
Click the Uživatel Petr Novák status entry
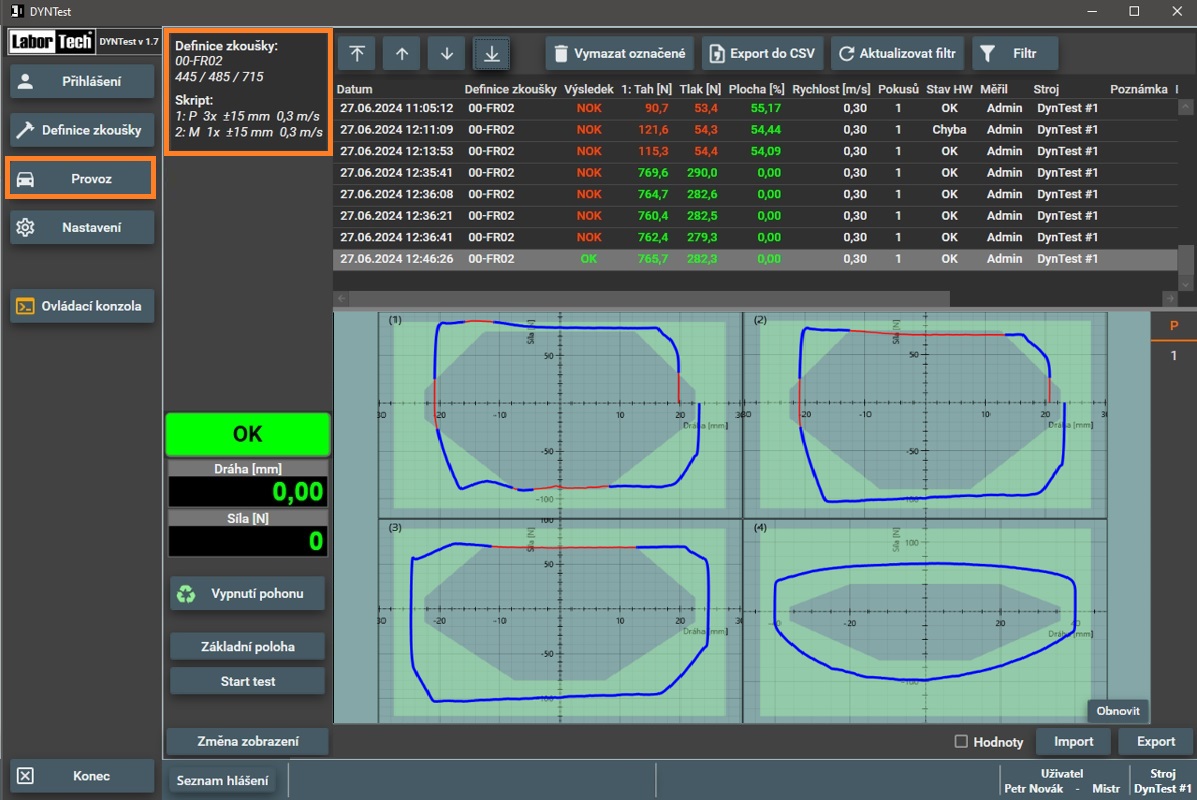1061,781
